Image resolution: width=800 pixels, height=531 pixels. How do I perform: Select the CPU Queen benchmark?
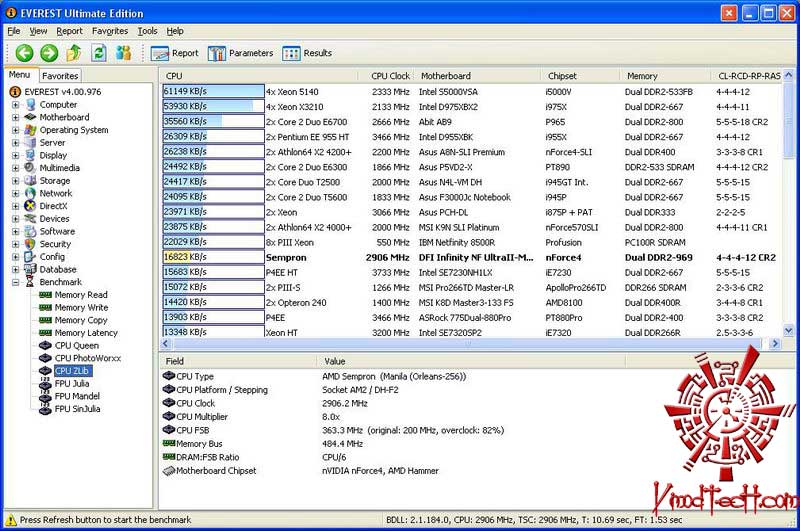(77, 346)
